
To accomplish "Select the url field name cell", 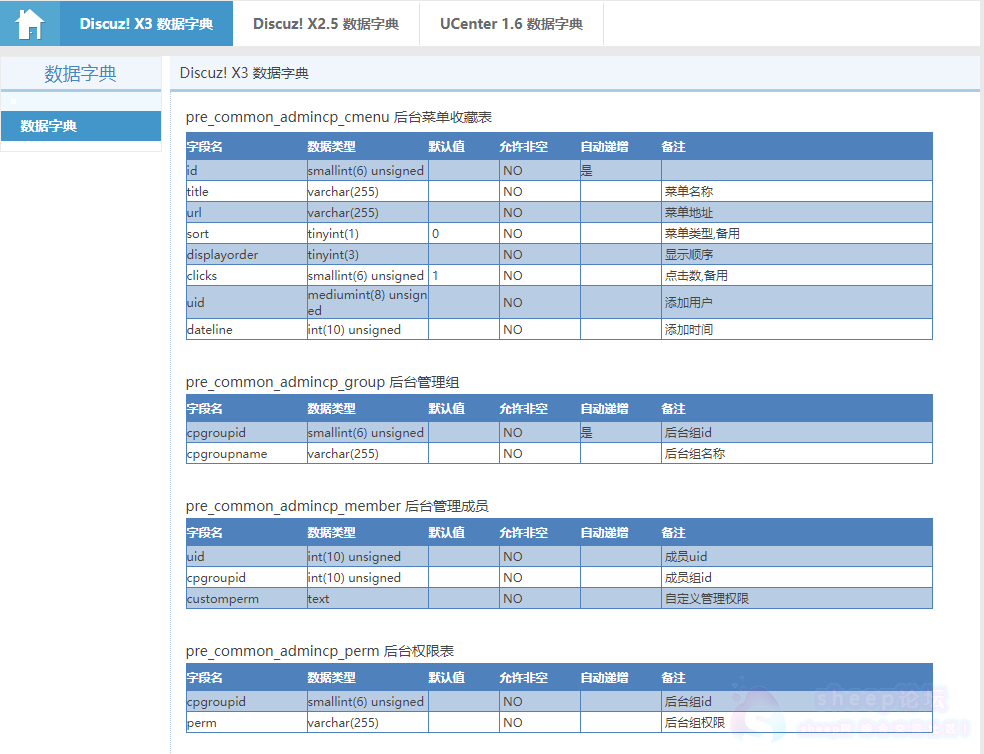I will tap(247, 213).
